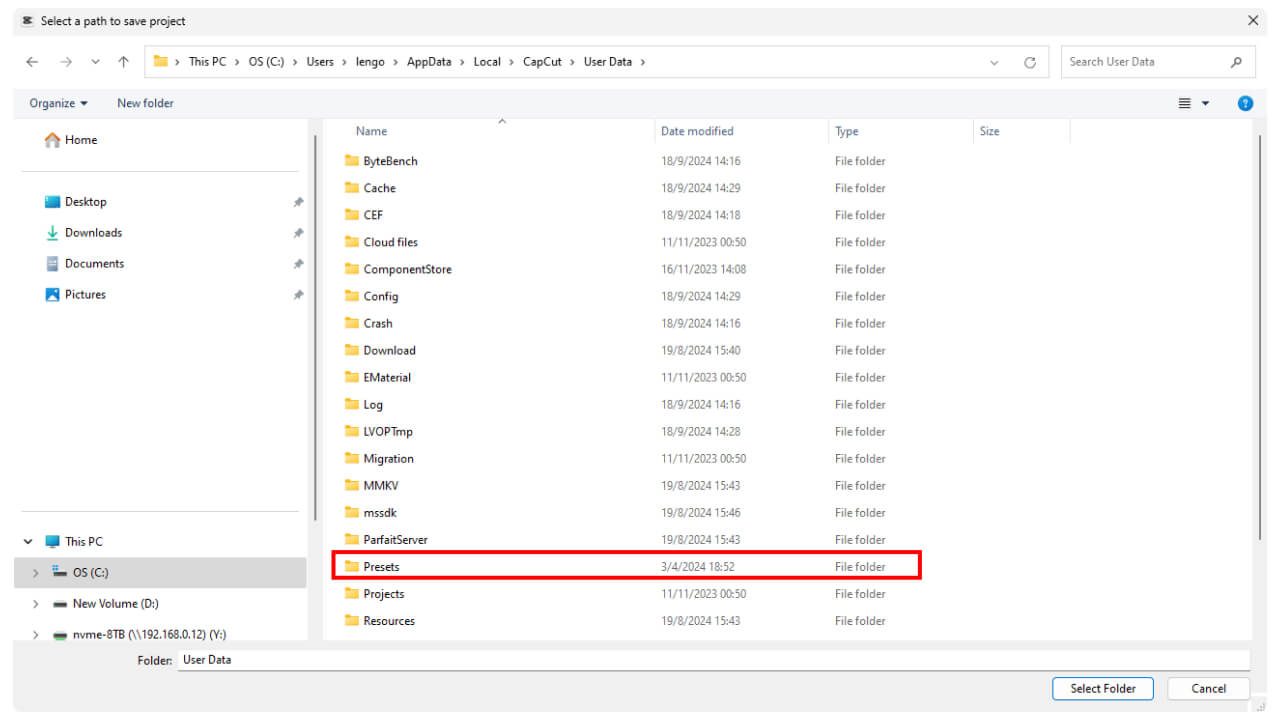Create a New folder
This screenshot has width=1280, height=720.
145,103
